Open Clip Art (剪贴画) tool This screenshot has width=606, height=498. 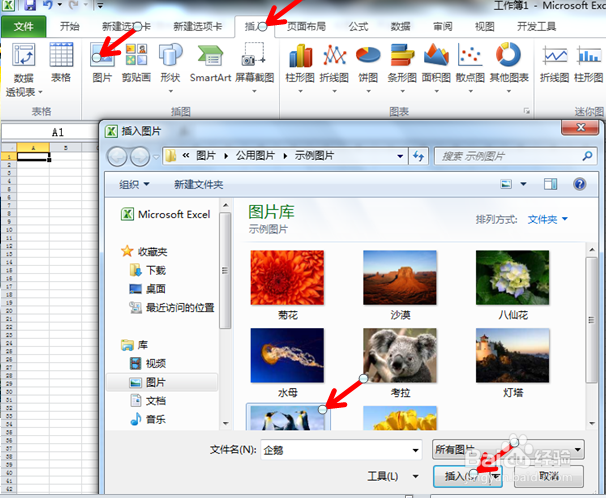pos(136,62)
